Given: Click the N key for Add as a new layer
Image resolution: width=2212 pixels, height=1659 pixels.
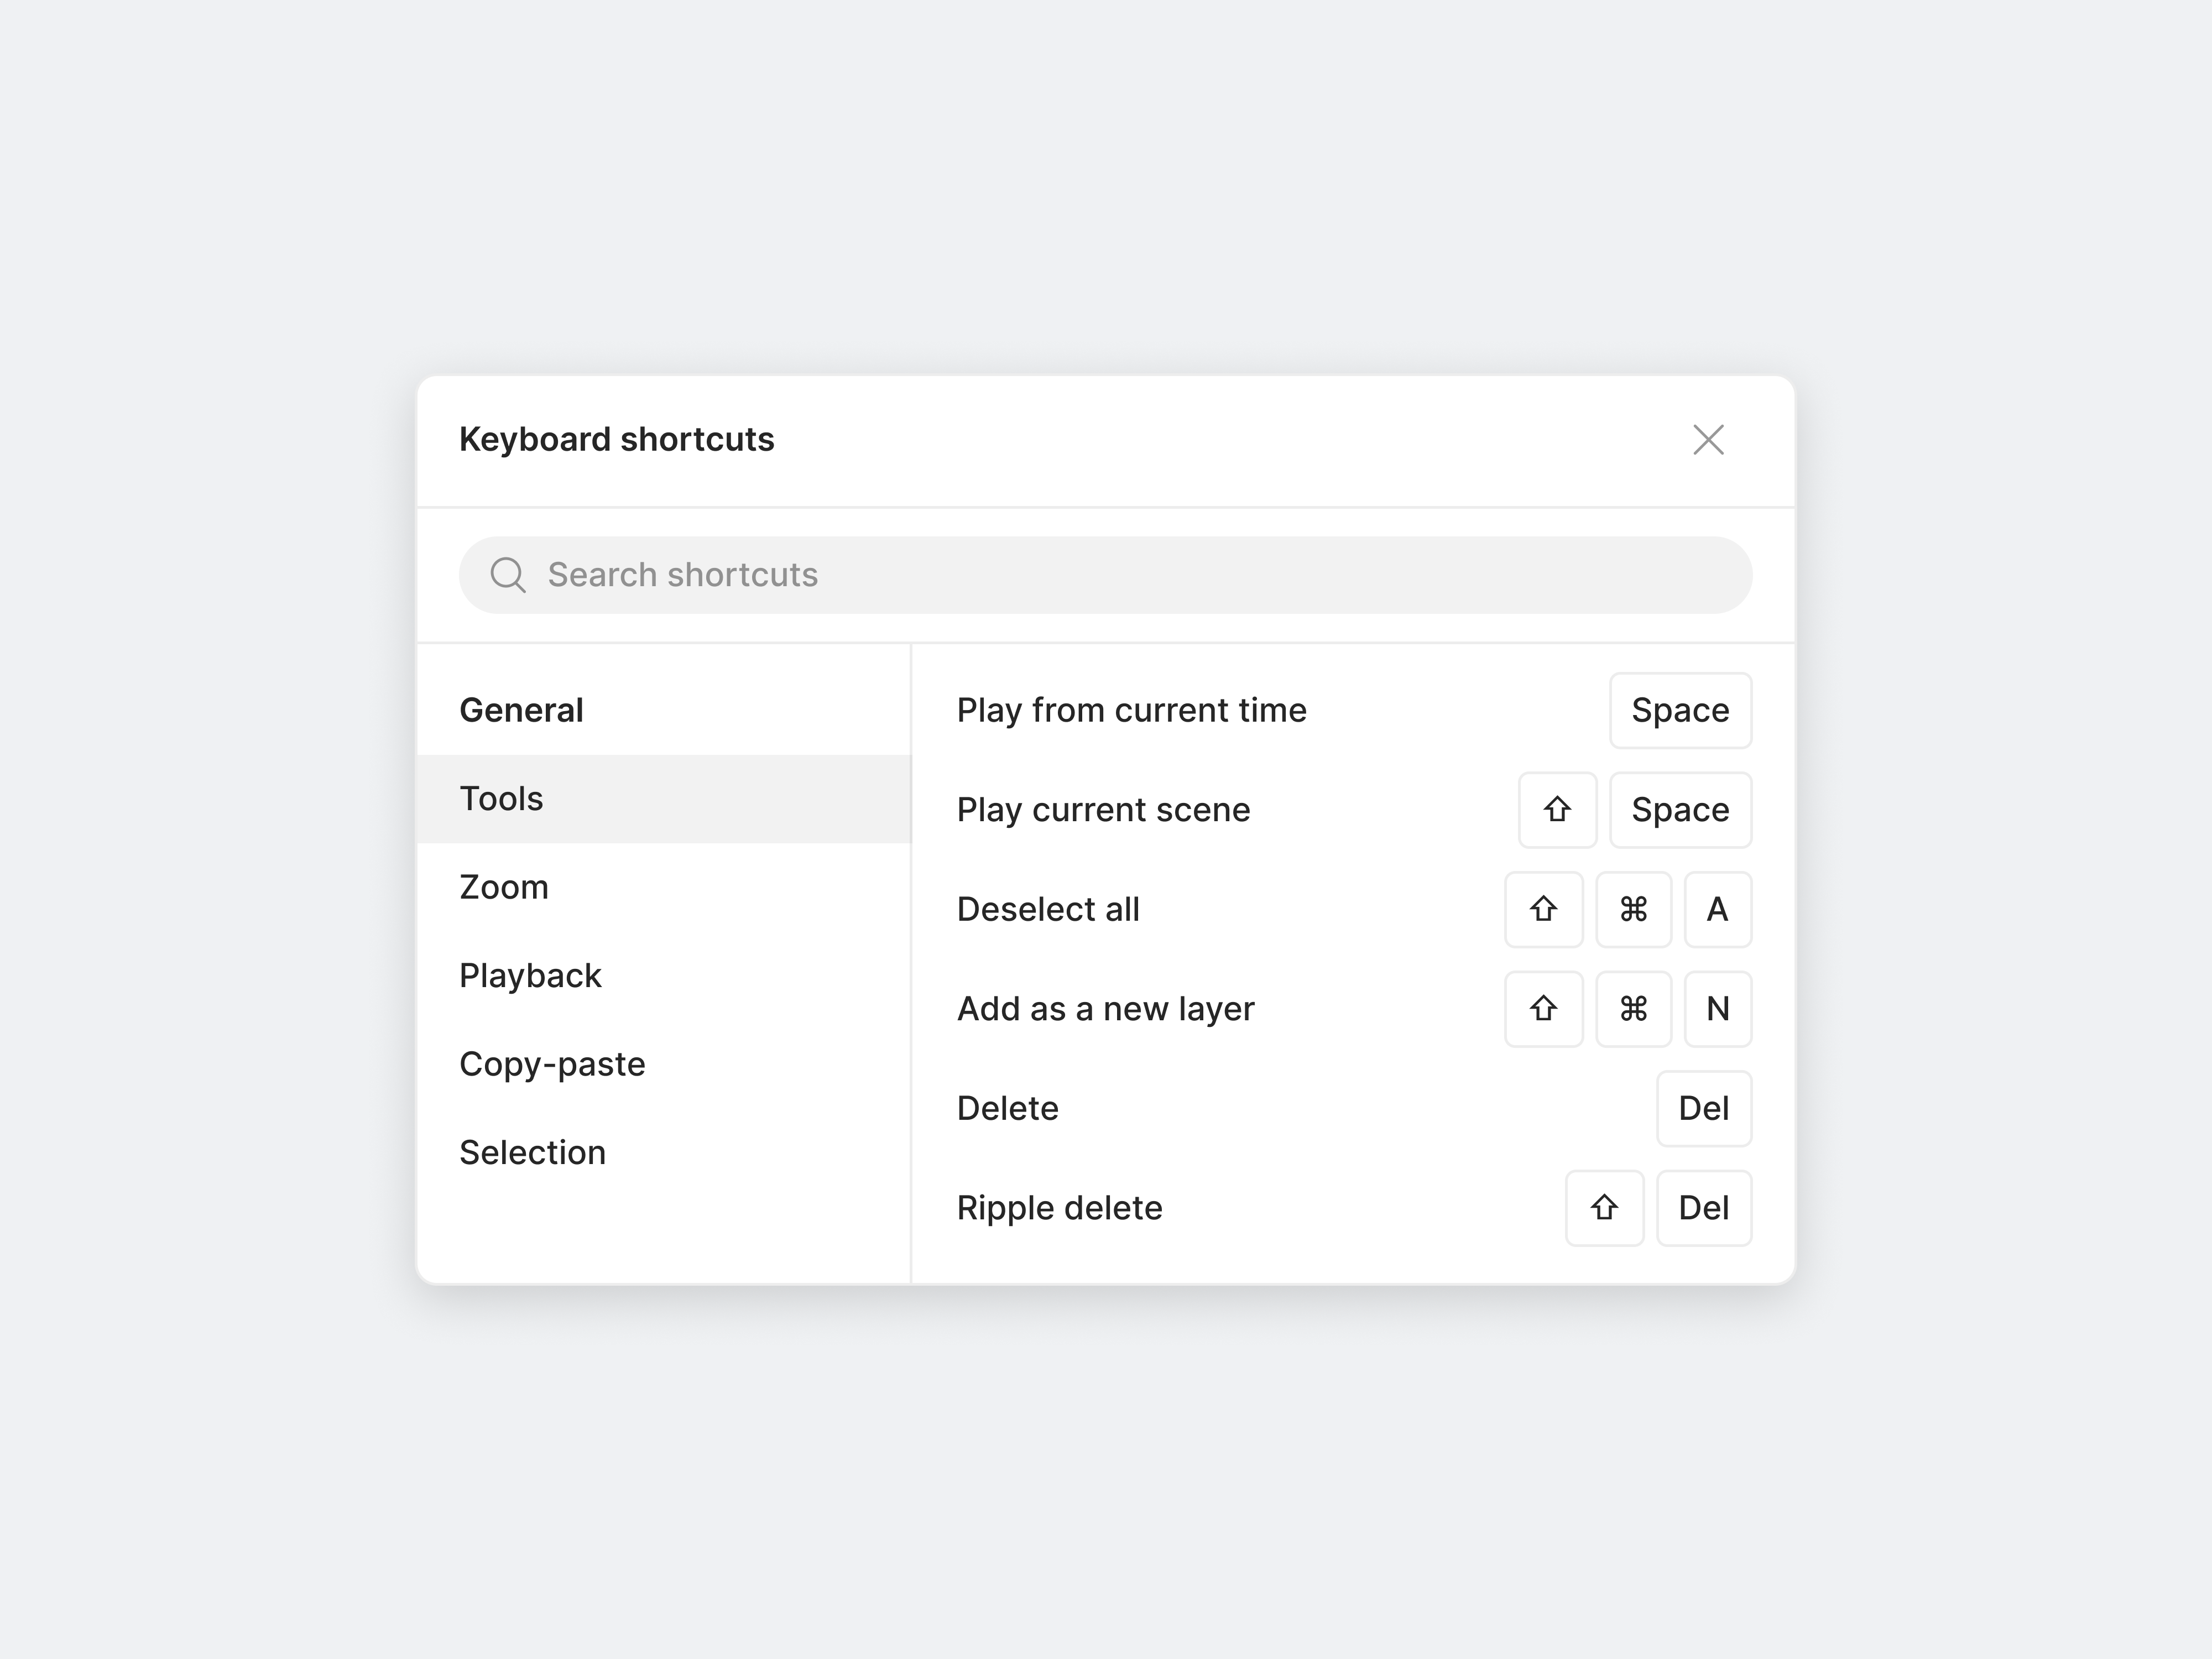Looking at the screenshot, I should 1717,1009.
